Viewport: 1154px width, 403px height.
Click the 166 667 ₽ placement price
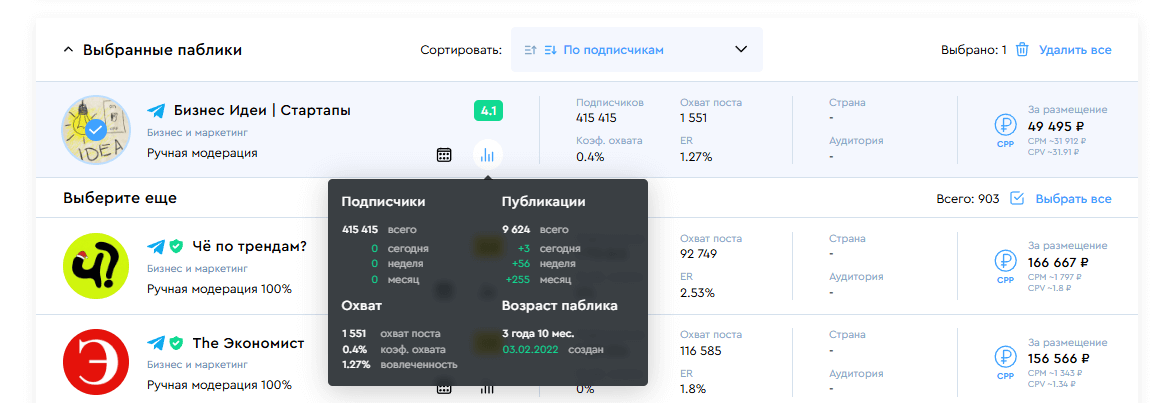point(1058,263)
